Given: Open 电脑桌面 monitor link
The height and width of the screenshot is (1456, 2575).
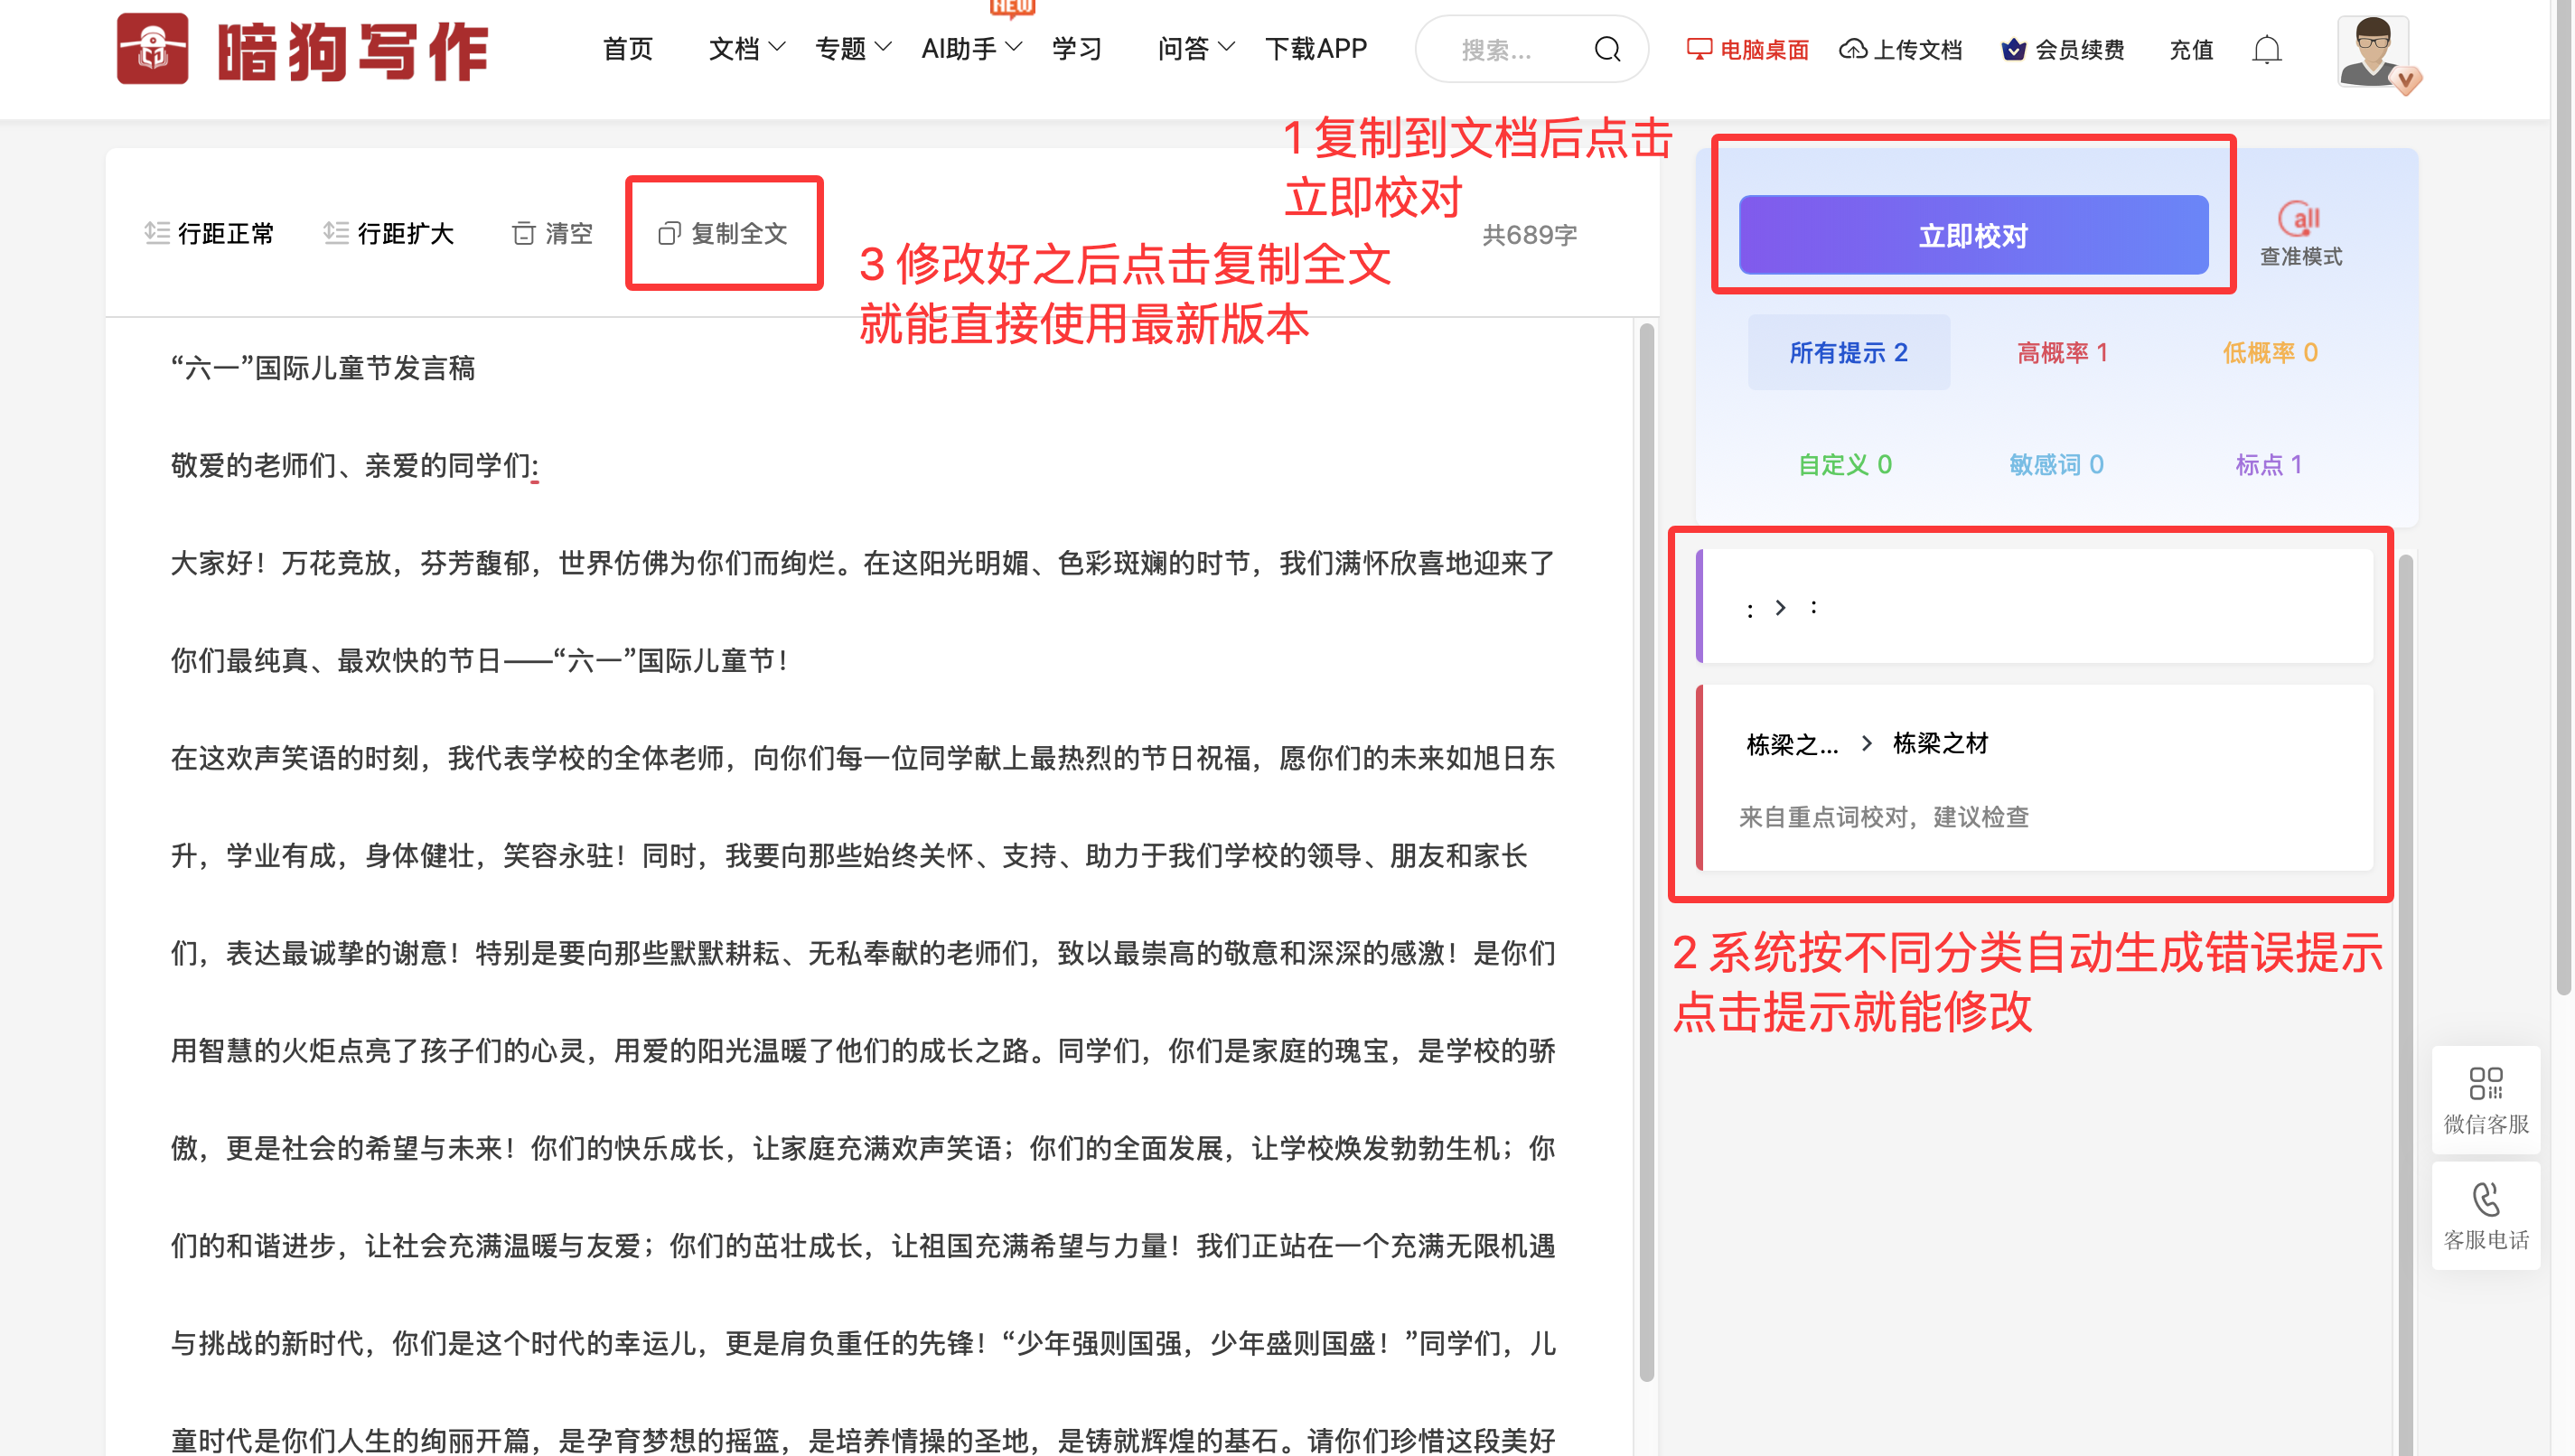Looking at the screenshot, I should 1747,49.
